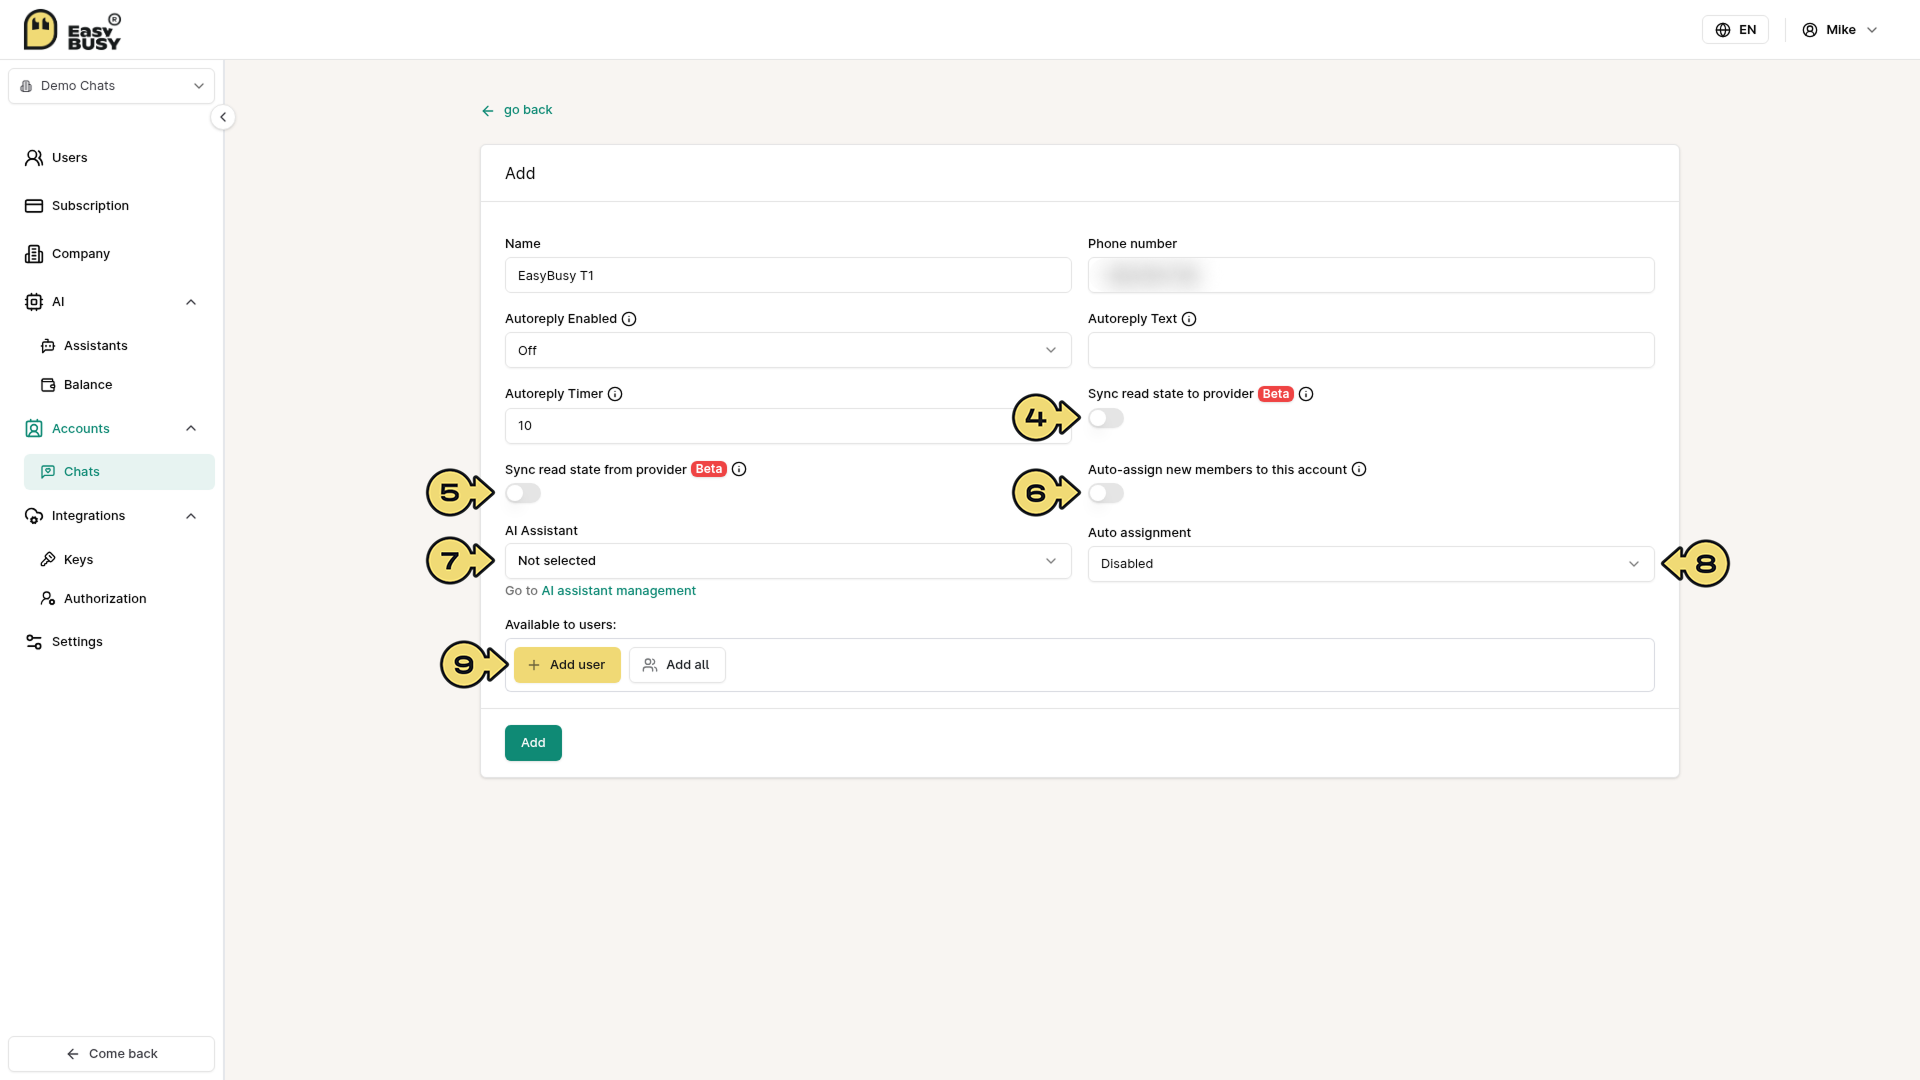
Task: Click the Authorization icon in sidebar
Action: click(48, 599)
